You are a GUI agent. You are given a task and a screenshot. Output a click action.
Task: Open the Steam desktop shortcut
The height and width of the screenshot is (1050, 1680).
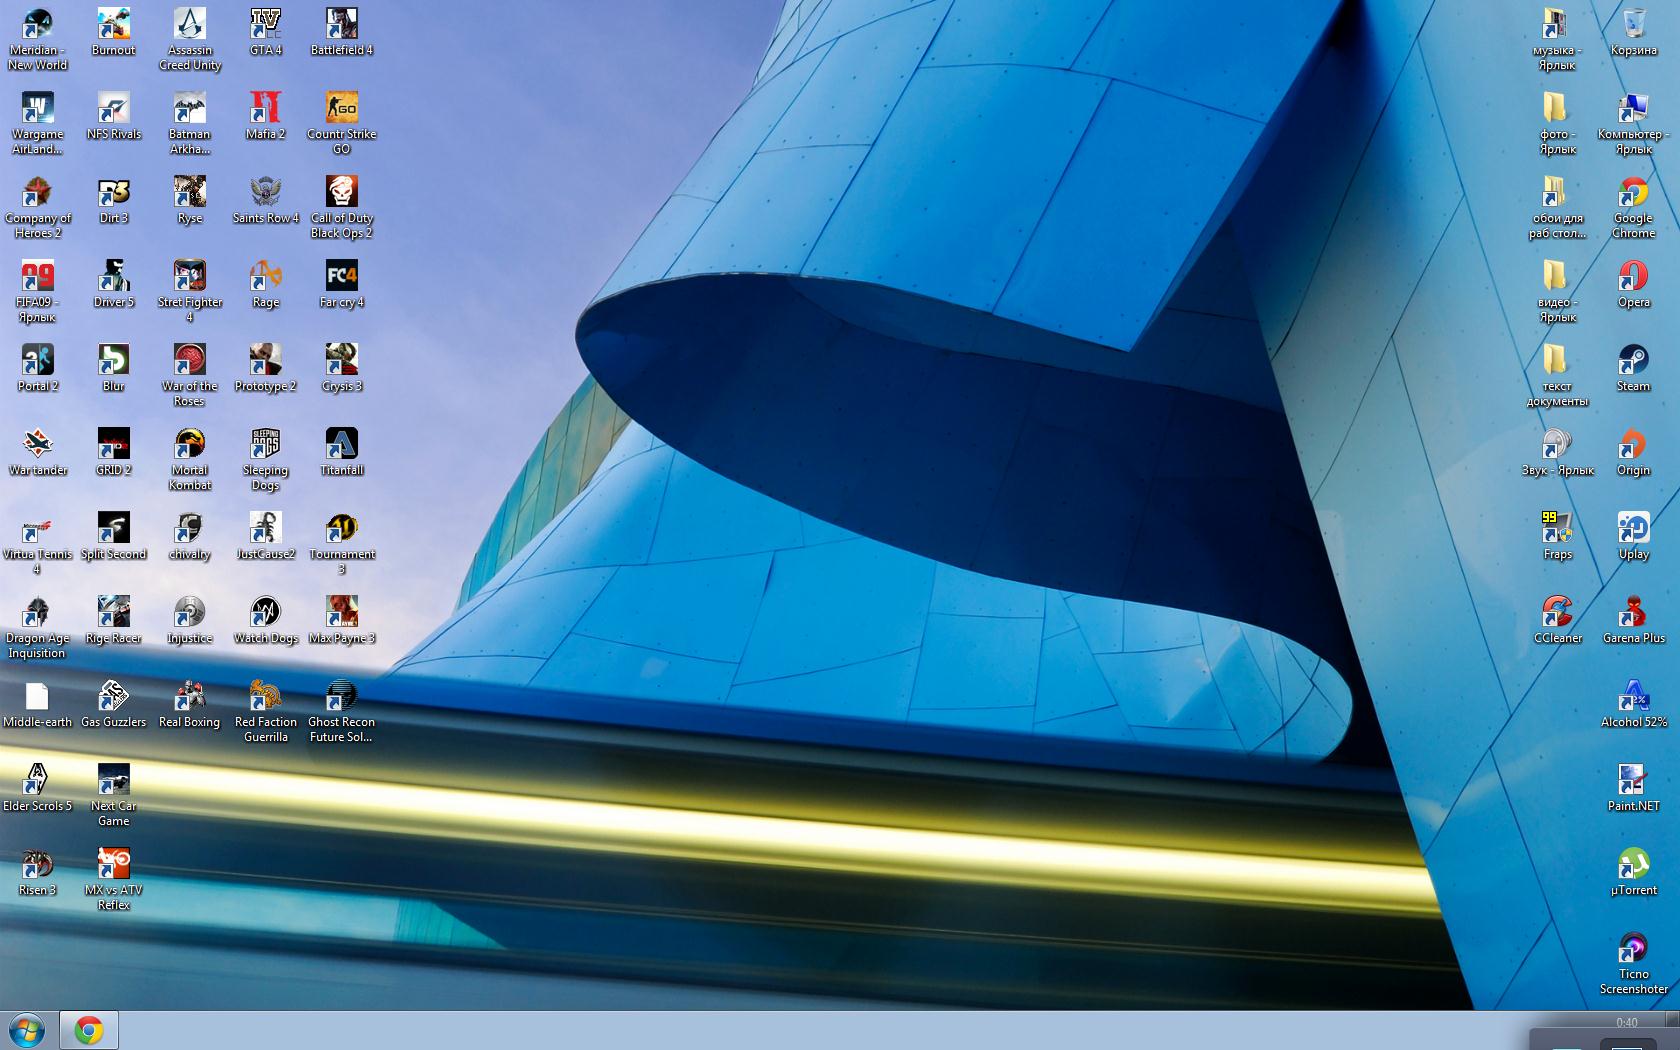pyautogui.click(x=1634, y=368)
